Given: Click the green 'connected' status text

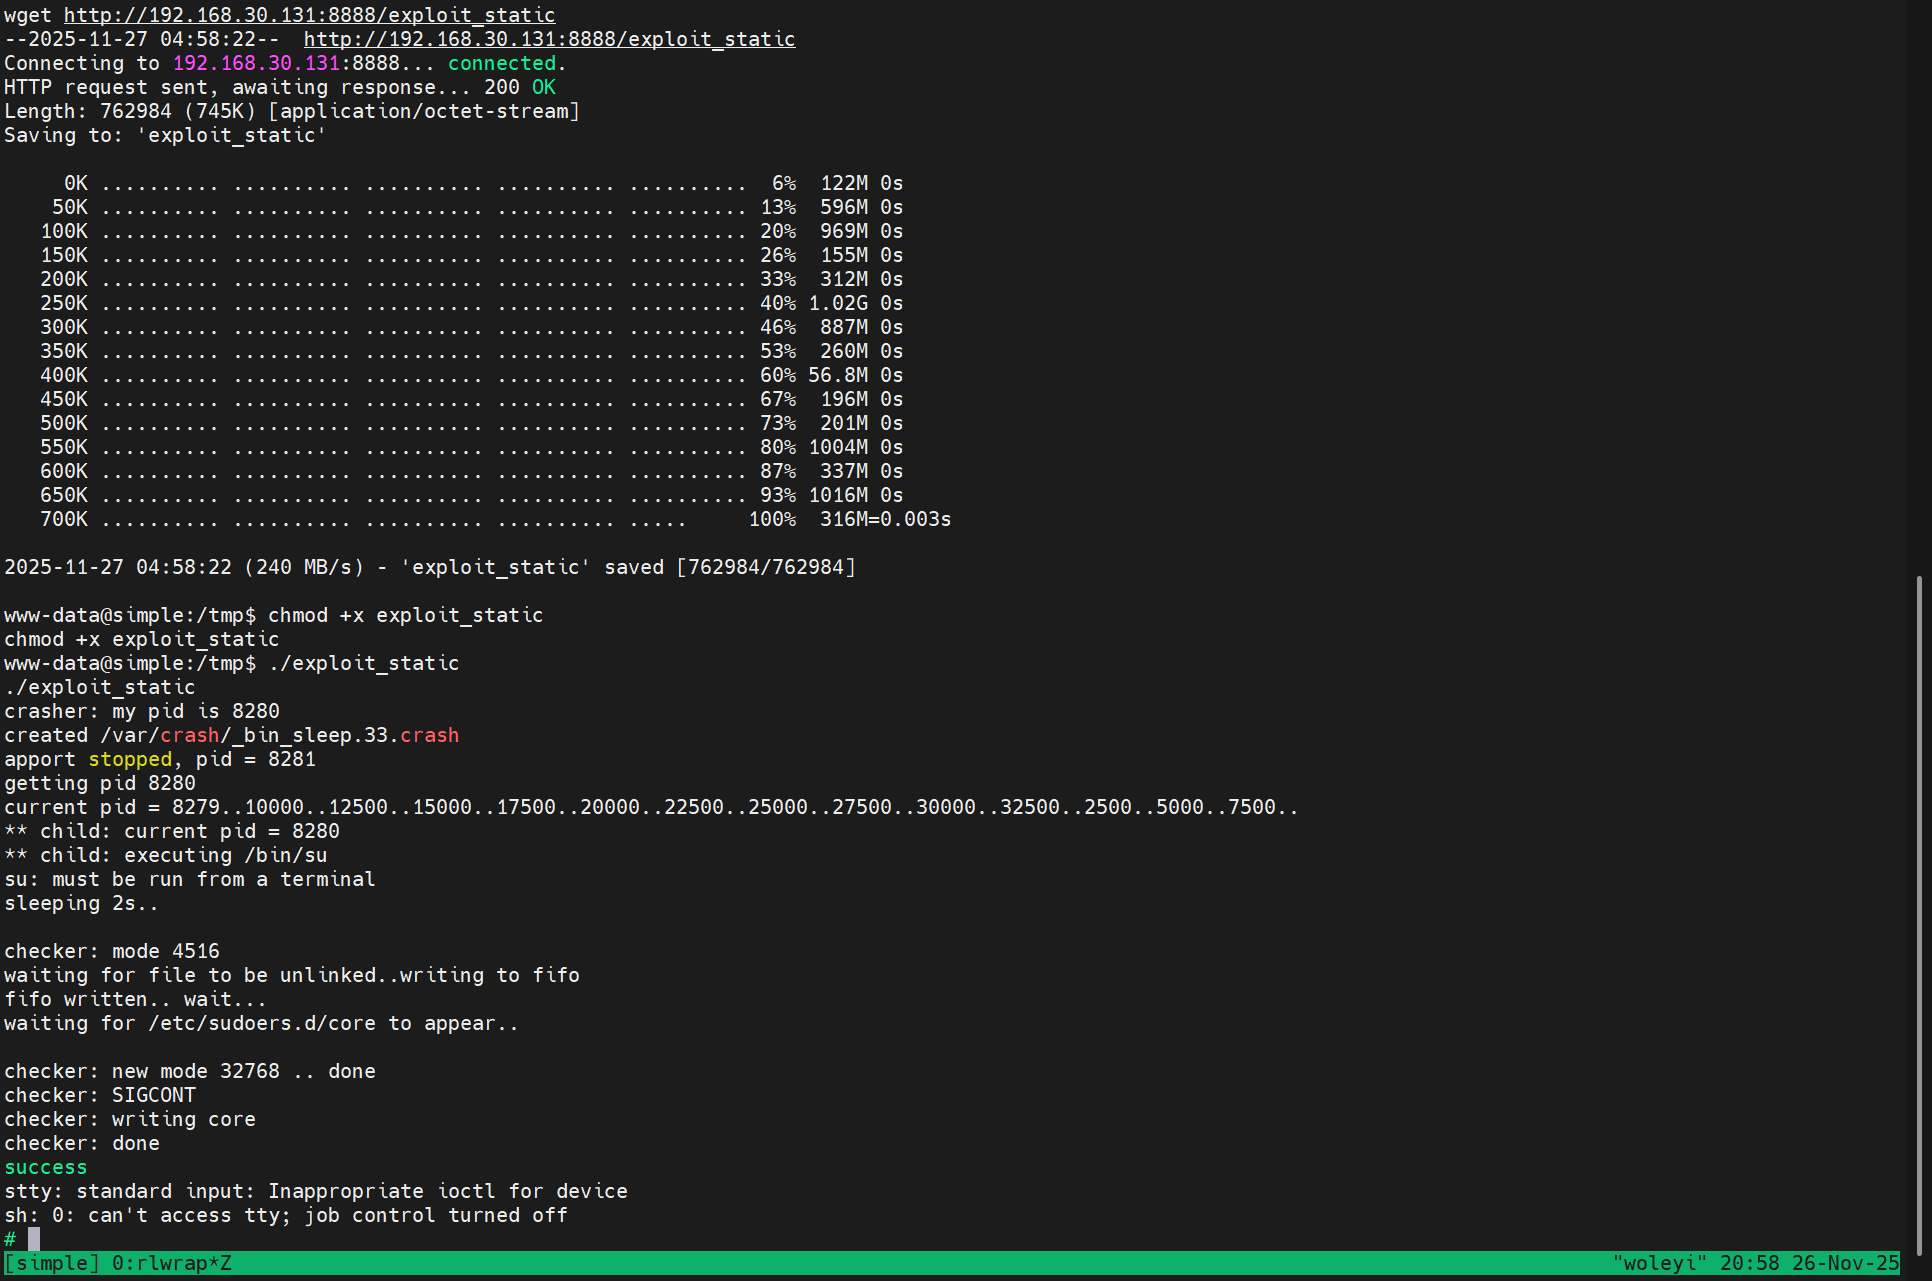Looking at the screenshot, I should 501,63.
